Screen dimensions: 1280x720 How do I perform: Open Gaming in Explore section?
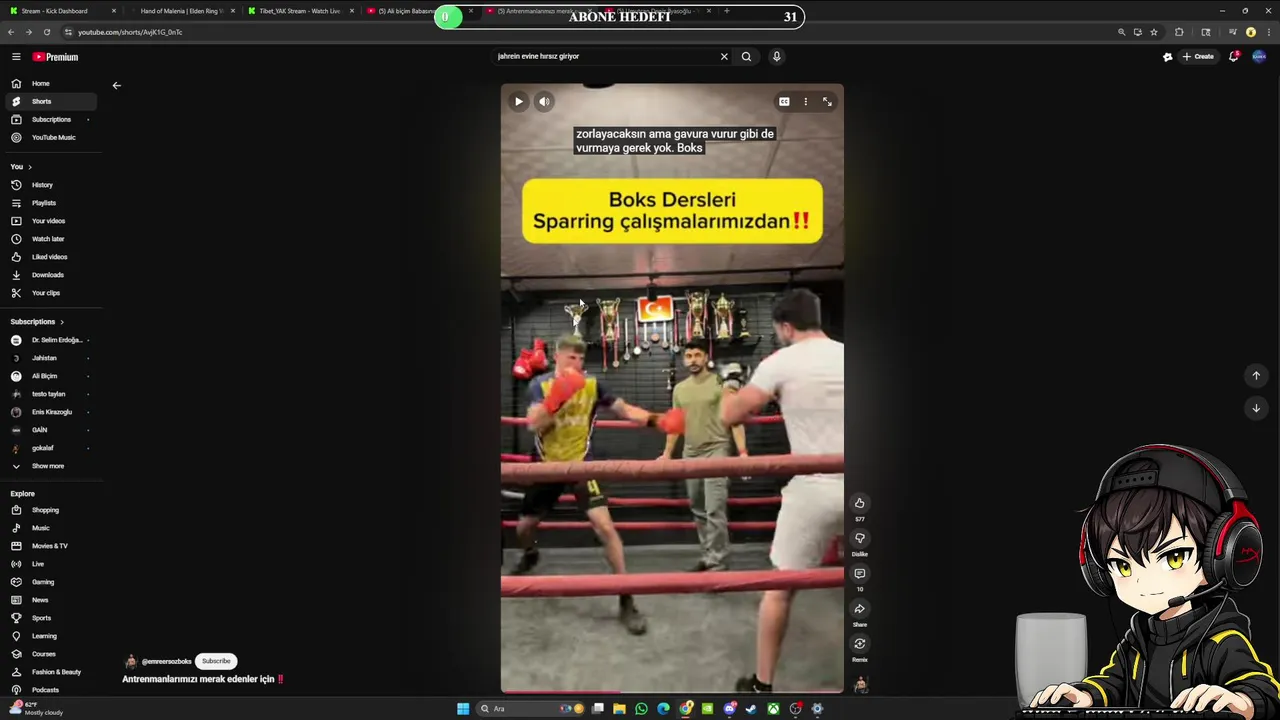point(50,582)
